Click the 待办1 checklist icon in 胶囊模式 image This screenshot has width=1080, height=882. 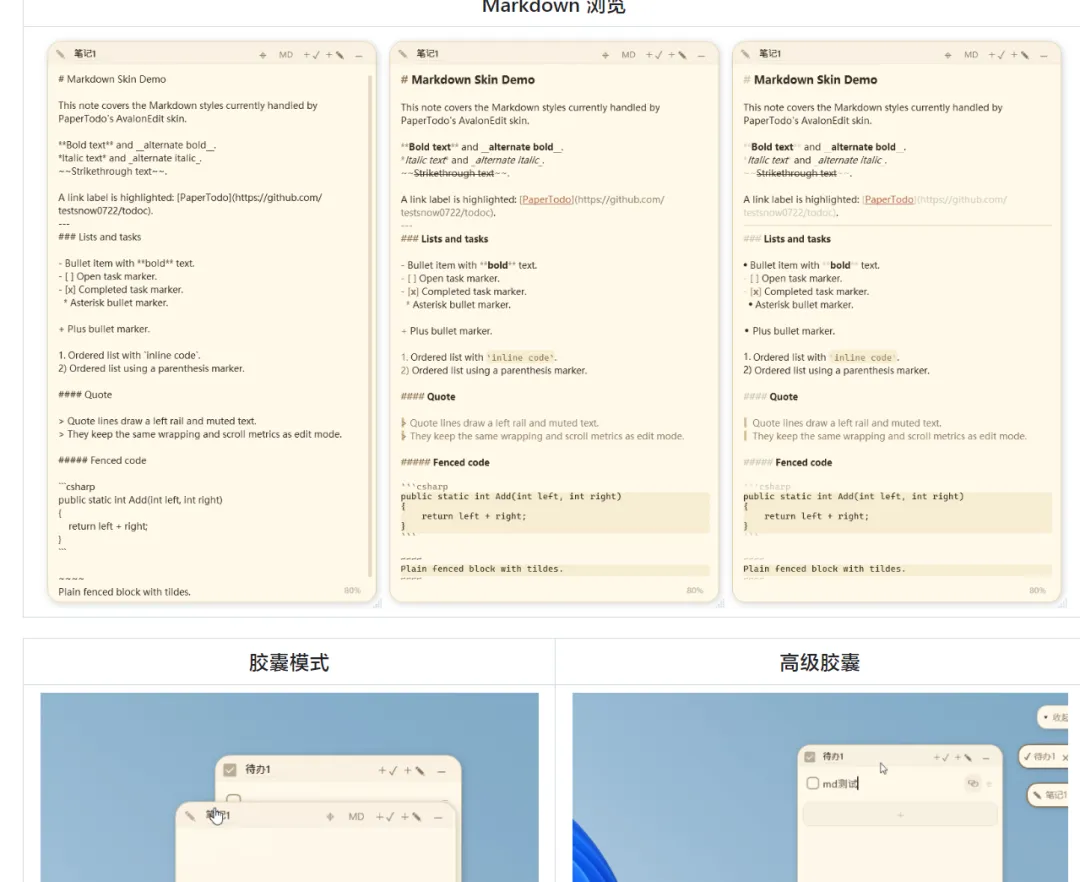tap(230, 770)
